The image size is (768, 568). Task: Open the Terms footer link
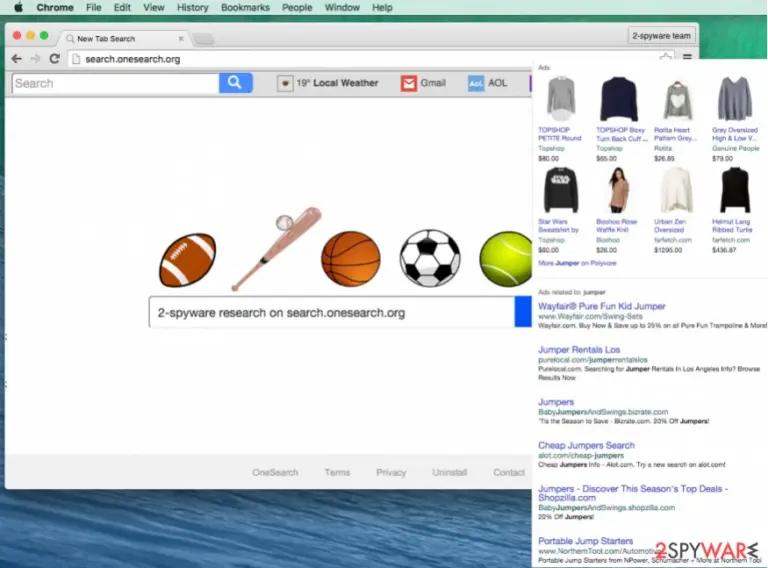(337, 473)
